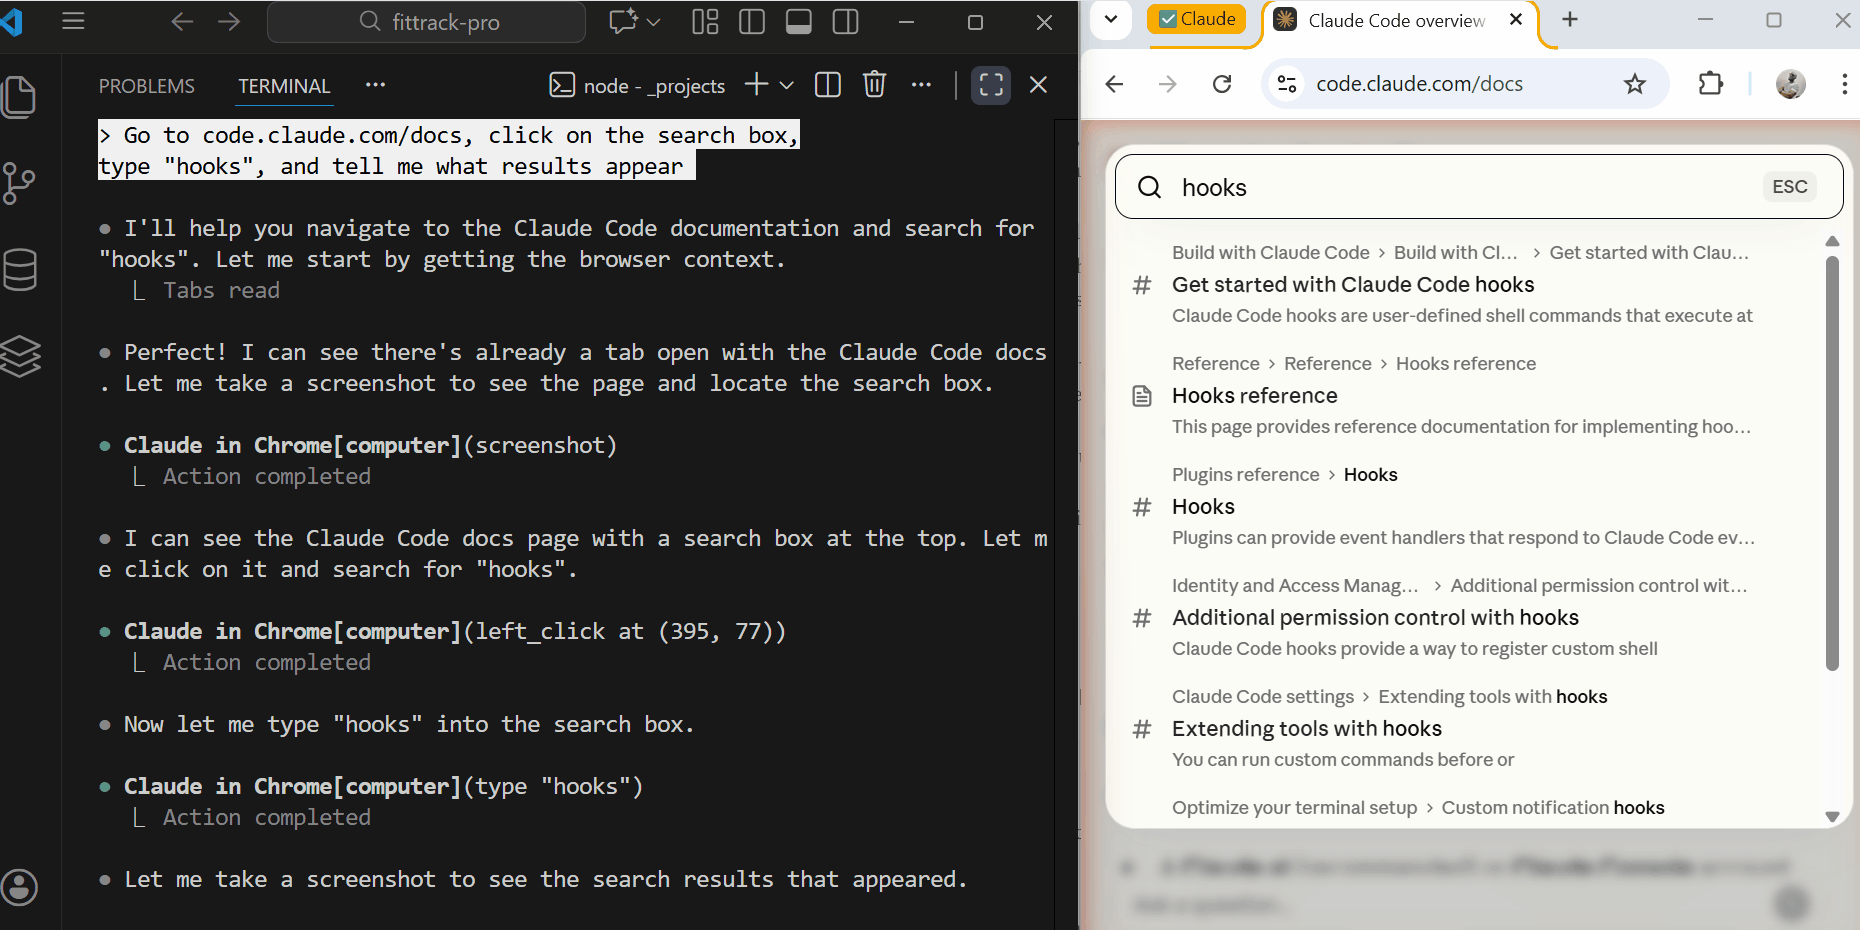Open the Explorer view in activity bar

[20, 97]
